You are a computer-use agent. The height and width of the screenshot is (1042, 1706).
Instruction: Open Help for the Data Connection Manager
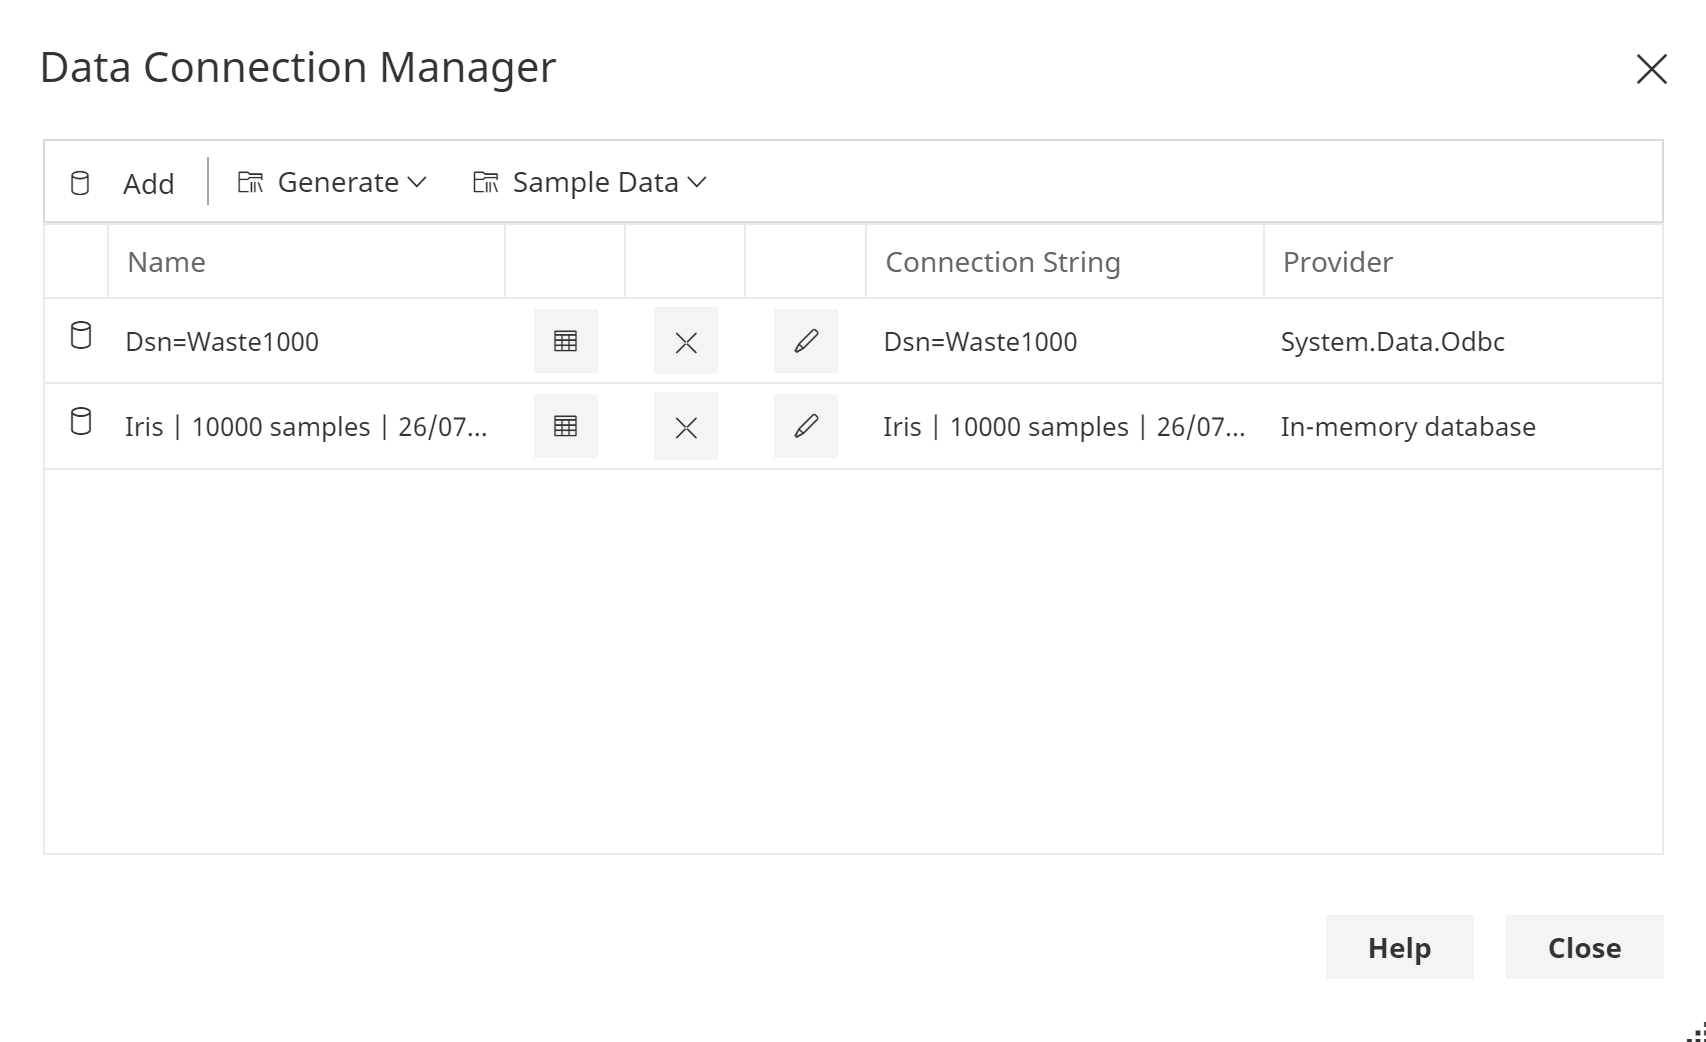(1399, 948)
